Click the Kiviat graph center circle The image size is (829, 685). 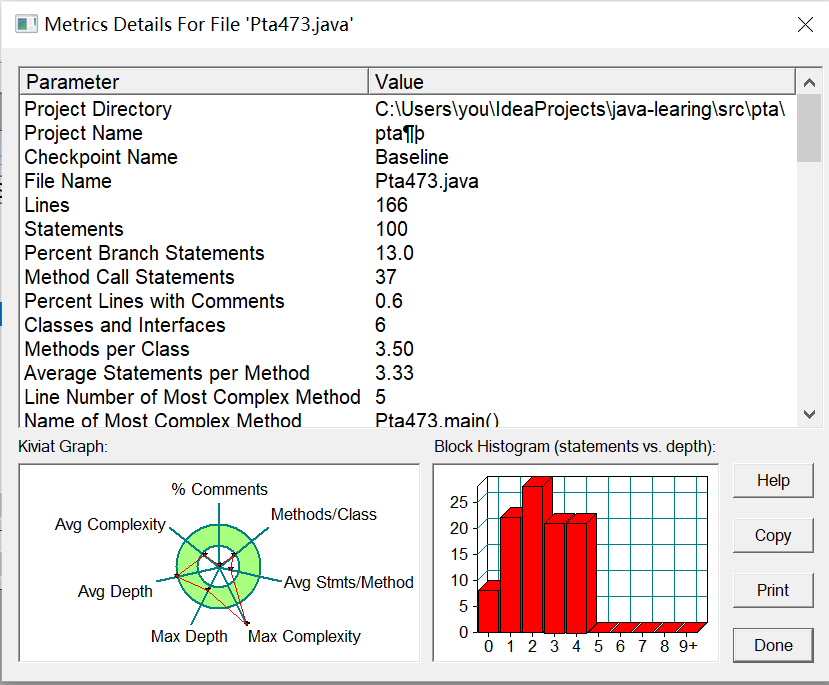point(218,566)
